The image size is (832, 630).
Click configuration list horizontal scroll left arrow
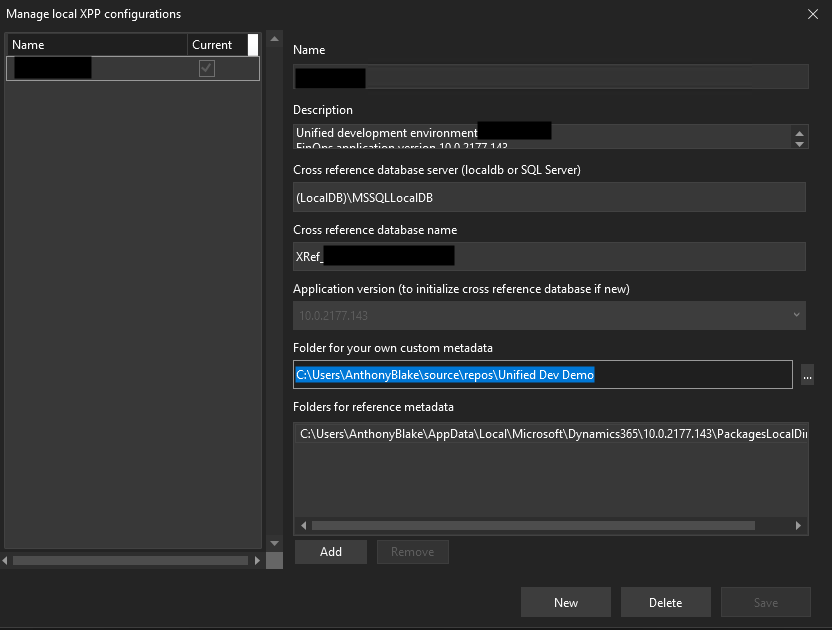coord(5,560)
